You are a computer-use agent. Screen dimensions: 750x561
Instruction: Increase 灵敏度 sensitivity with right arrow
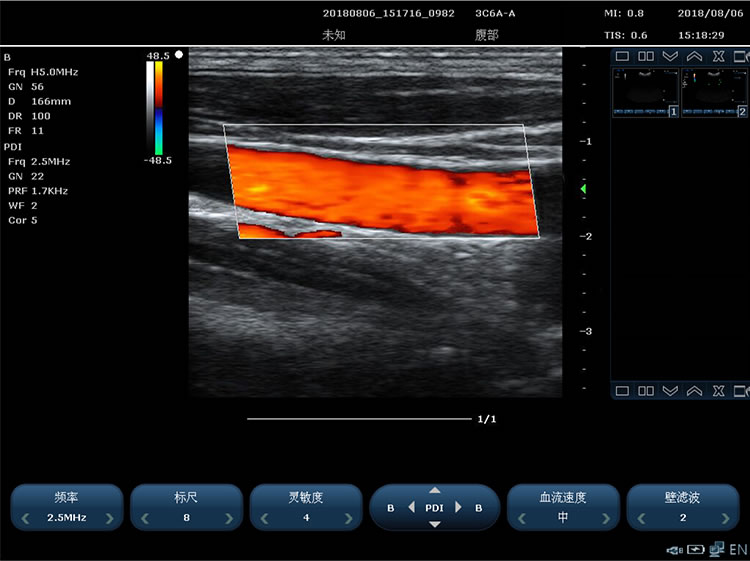coord(347,518)
